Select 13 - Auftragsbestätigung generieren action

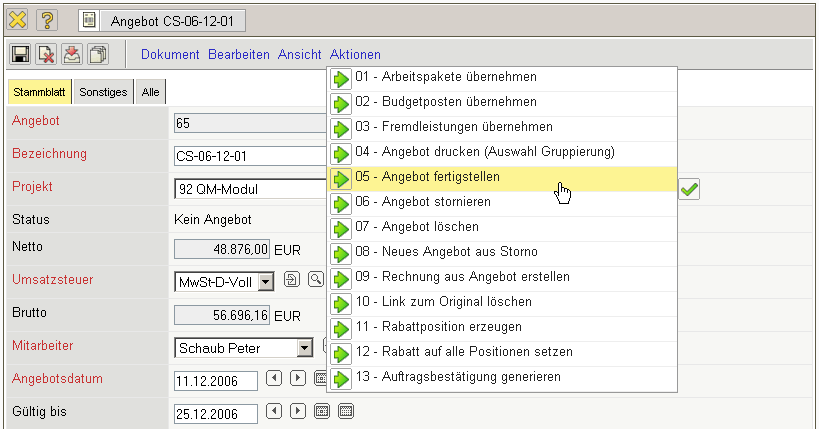point(457,377)
